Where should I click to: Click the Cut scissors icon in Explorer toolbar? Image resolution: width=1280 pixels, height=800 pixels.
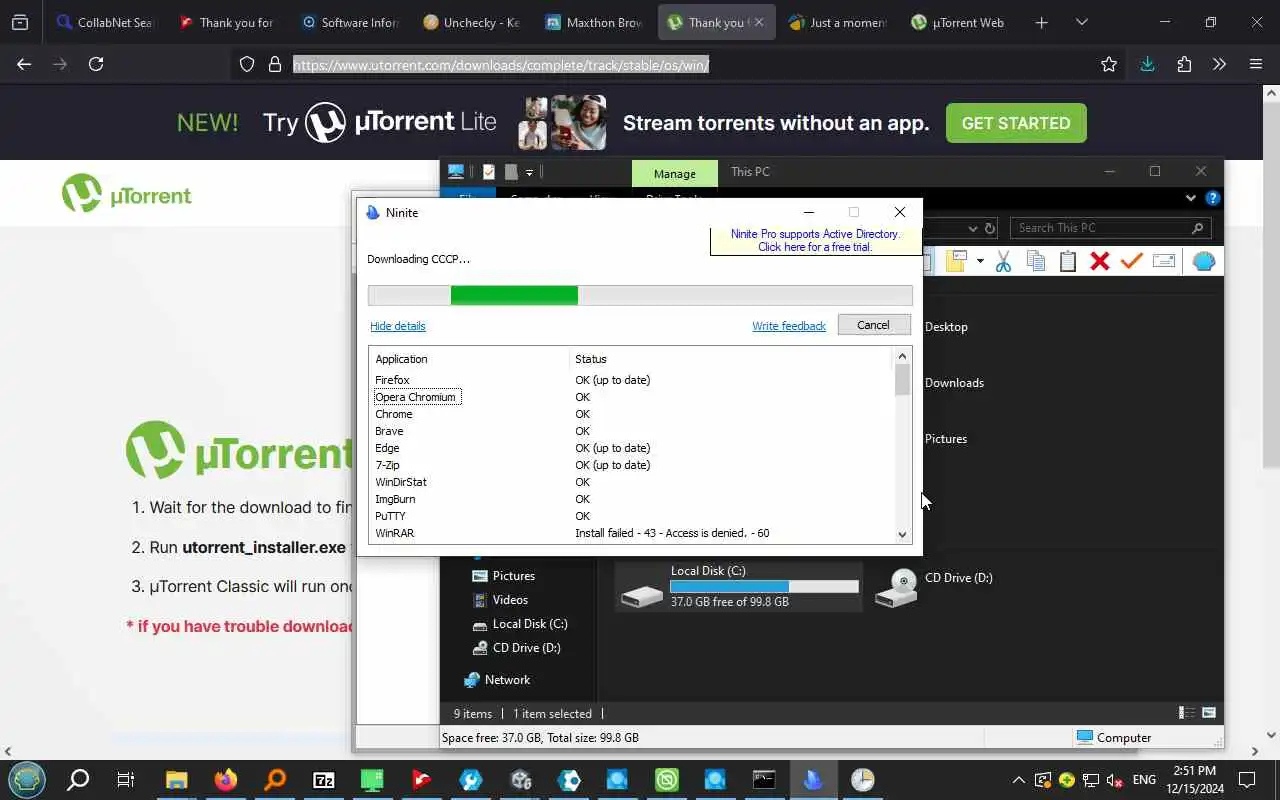pyautogui.click(x=1003, y=262)
